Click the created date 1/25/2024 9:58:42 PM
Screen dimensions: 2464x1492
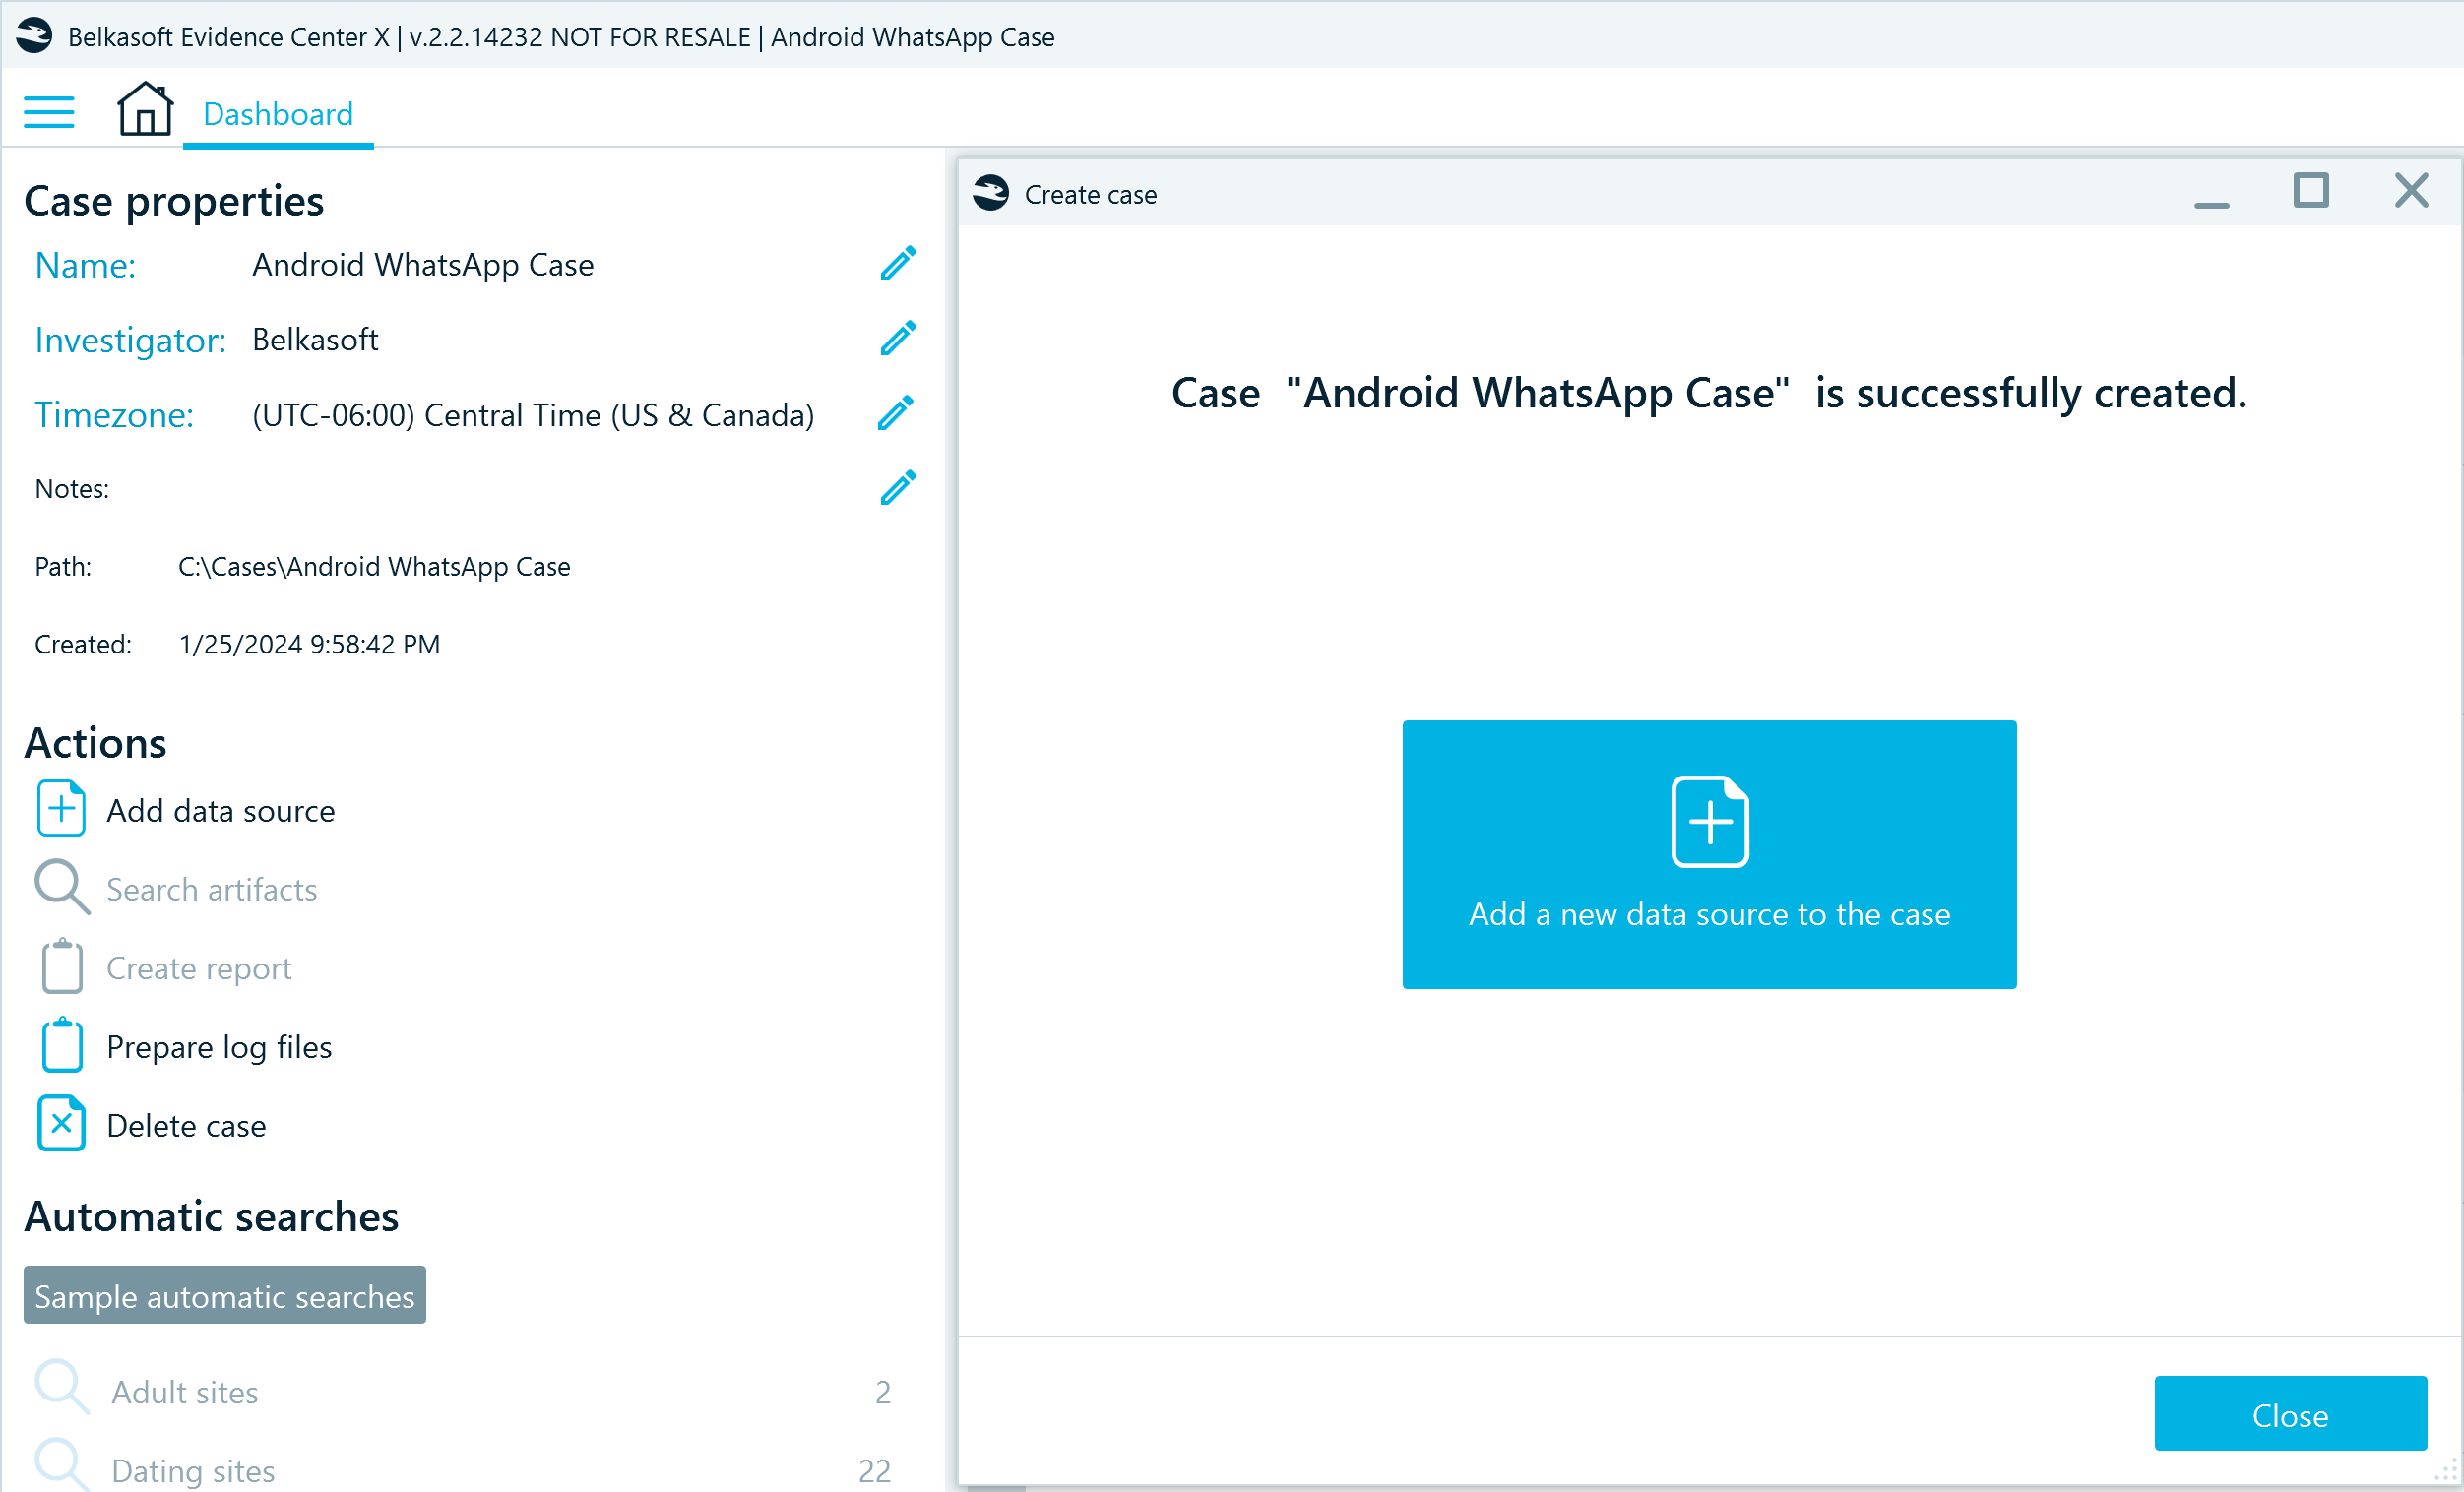(309, 644)
